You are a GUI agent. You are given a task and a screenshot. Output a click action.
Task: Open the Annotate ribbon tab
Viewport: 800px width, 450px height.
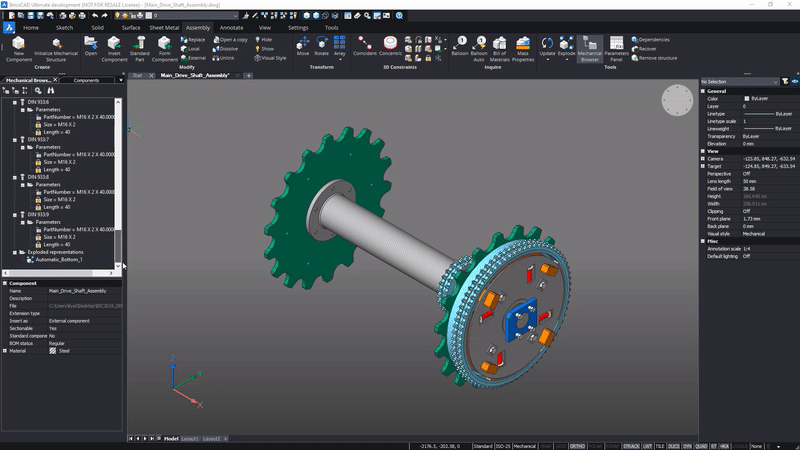pos(231,28)
